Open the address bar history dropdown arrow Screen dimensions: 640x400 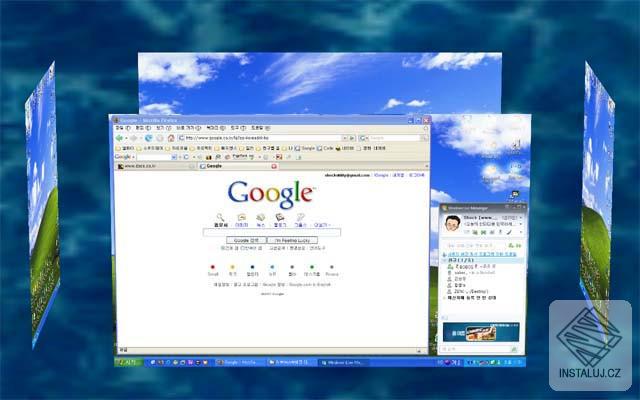(344, 138)
